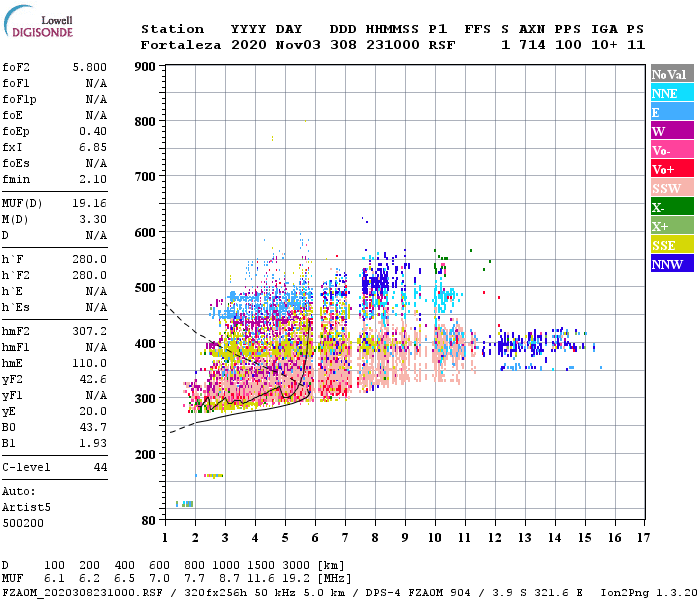Select the NNE cyan legend swatch
The width and height of the screenshot is (700, 600).
click(672, 93)
